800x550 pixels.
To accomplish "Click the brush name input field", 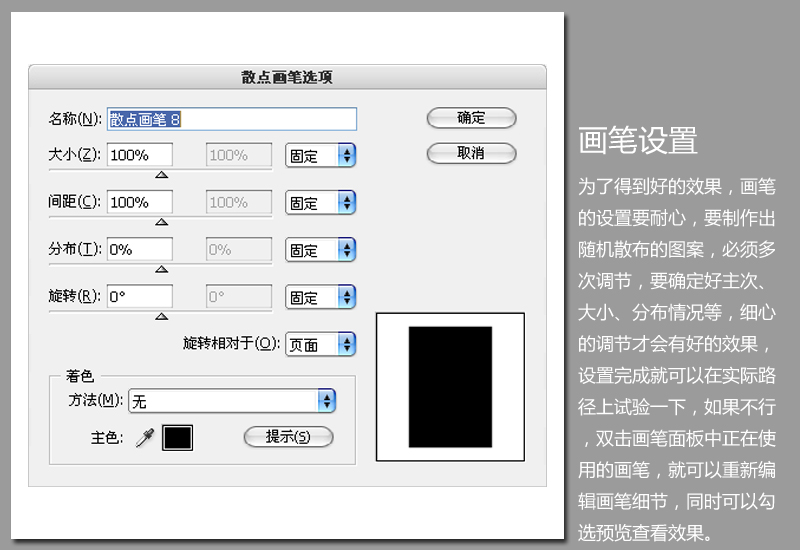I will (232, 119).
